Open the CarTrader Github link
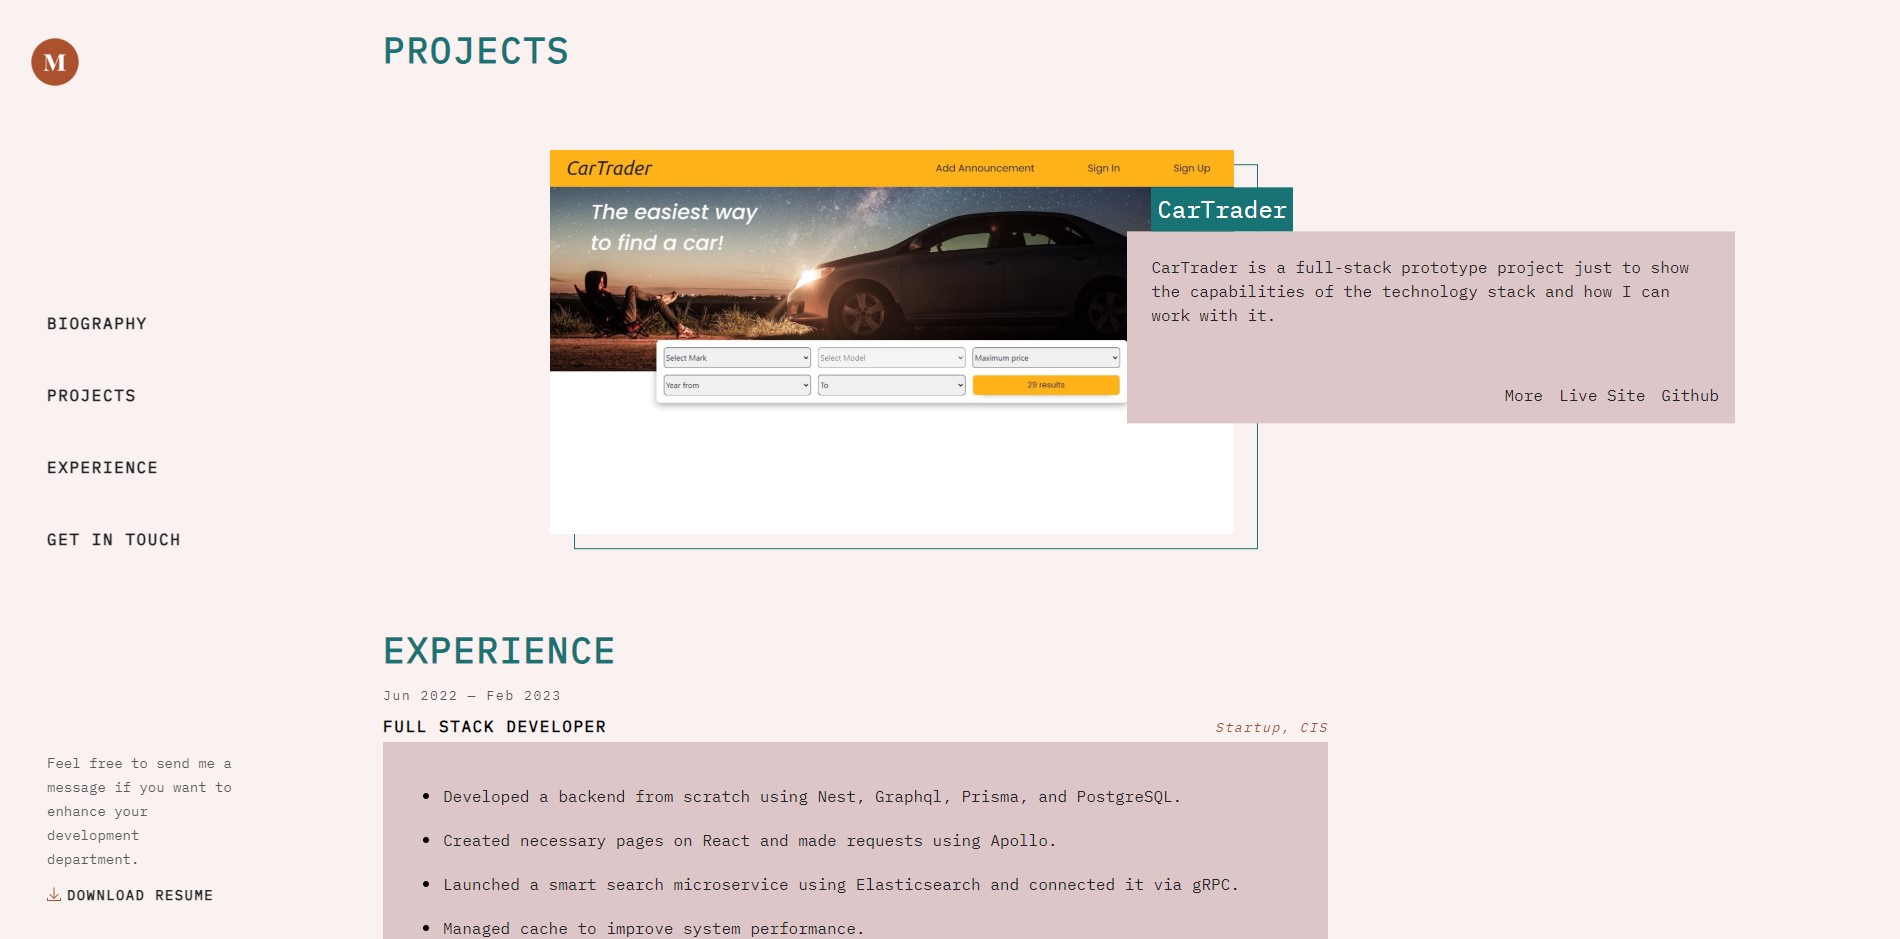 tap(1689, 396)
